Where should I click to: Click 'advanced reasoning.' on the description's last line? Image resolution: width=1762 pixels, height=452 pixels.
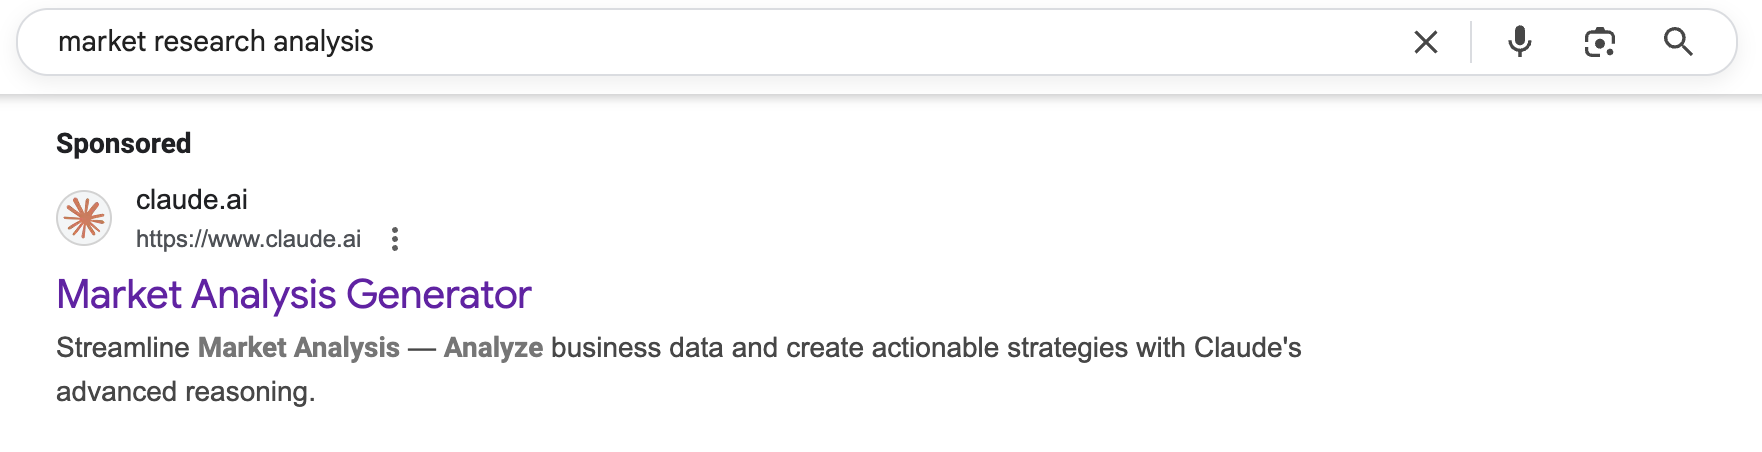click(186, 392)
